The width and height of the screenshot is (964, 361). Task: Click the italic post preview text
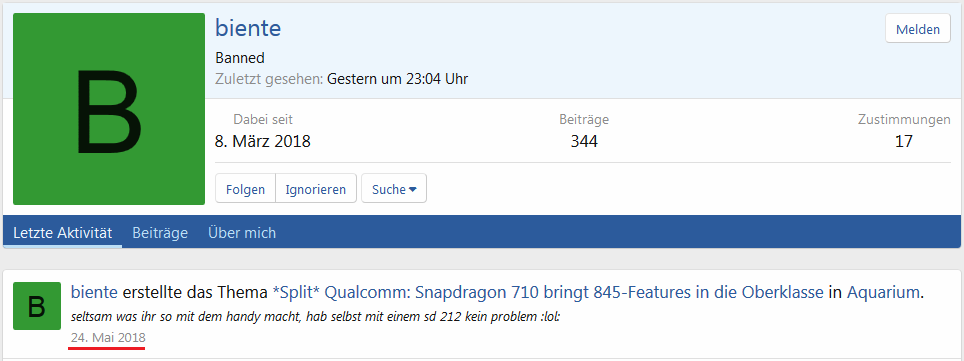(315, 319)
